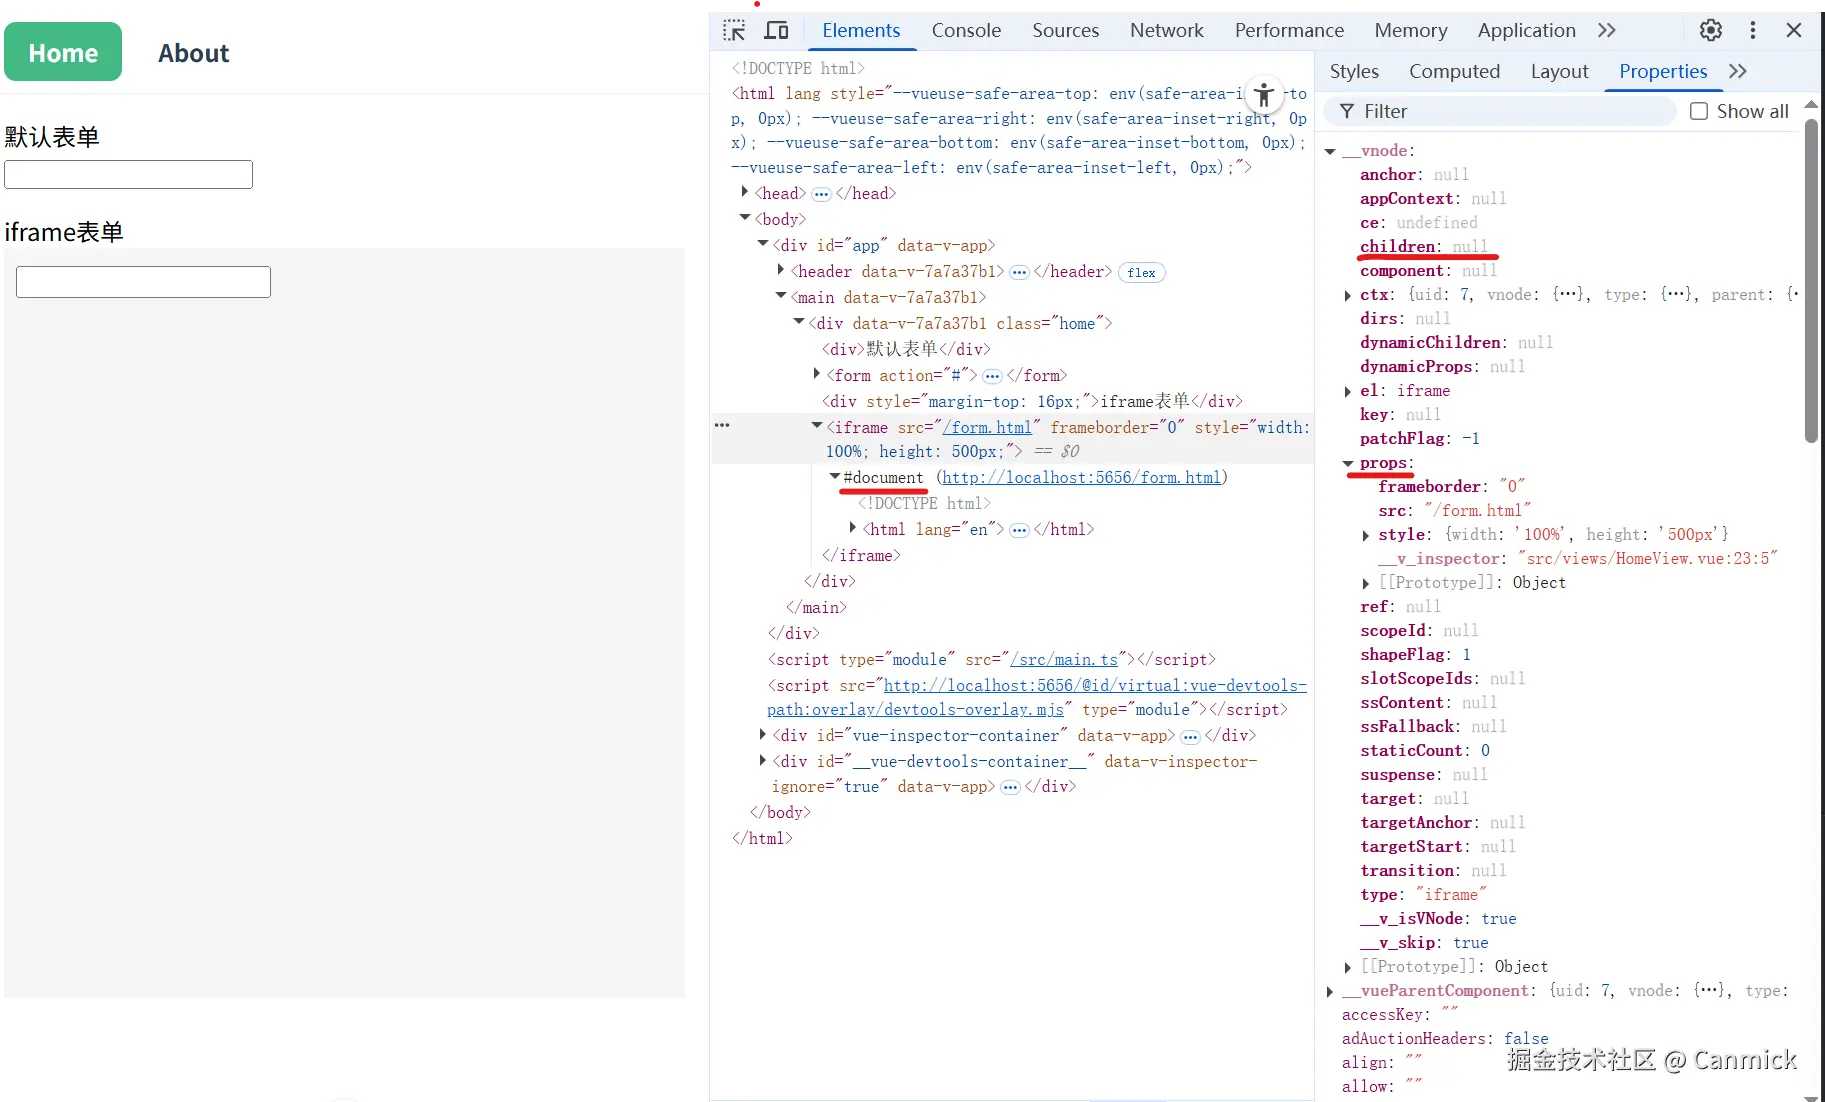1825x1102 pixels.
Task: Show more sidebar pane tabs
Action: [1738, 71]
